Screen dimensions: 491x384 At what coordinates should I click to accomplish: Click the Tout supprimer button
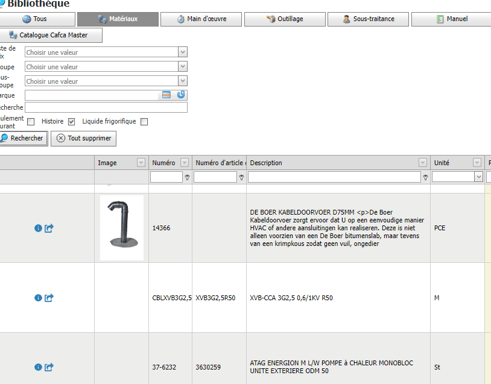[84, 138]
